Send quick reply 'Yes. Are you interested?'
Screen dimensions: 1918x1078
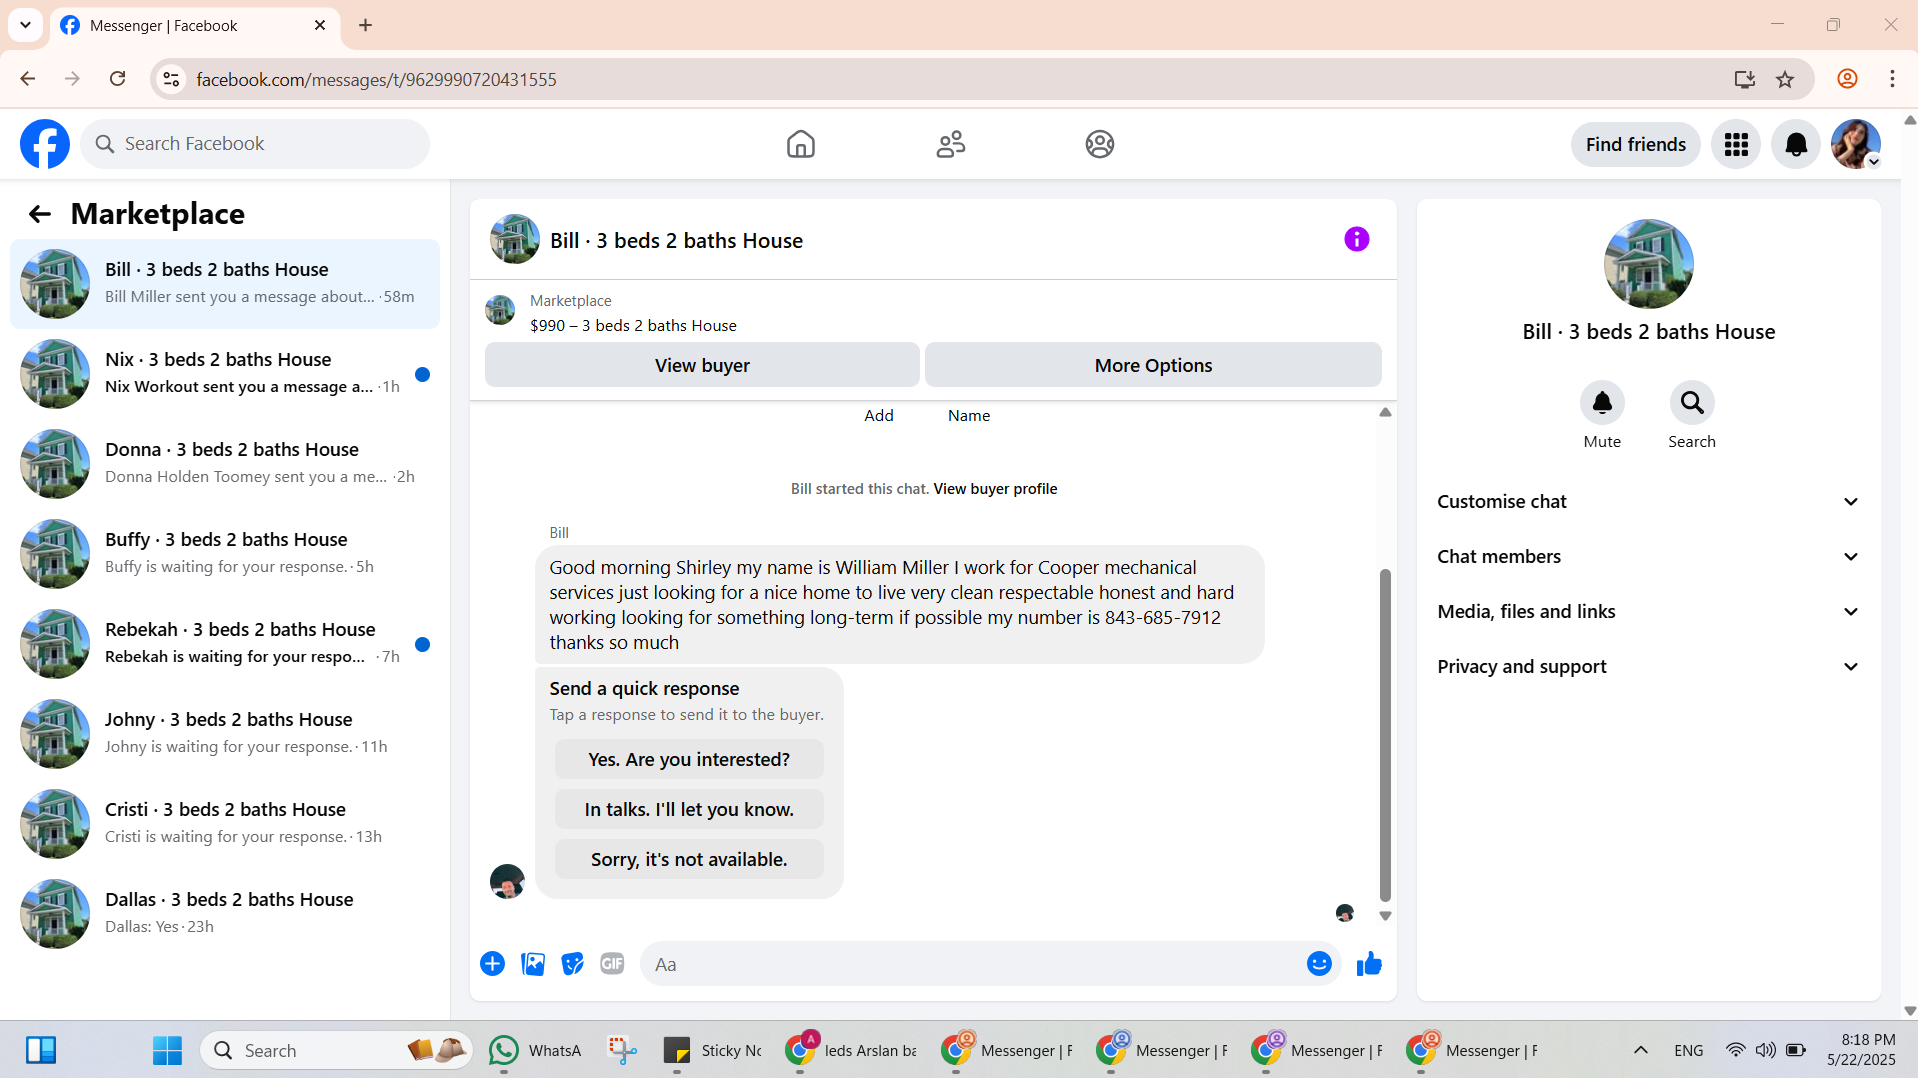(689, 759)
